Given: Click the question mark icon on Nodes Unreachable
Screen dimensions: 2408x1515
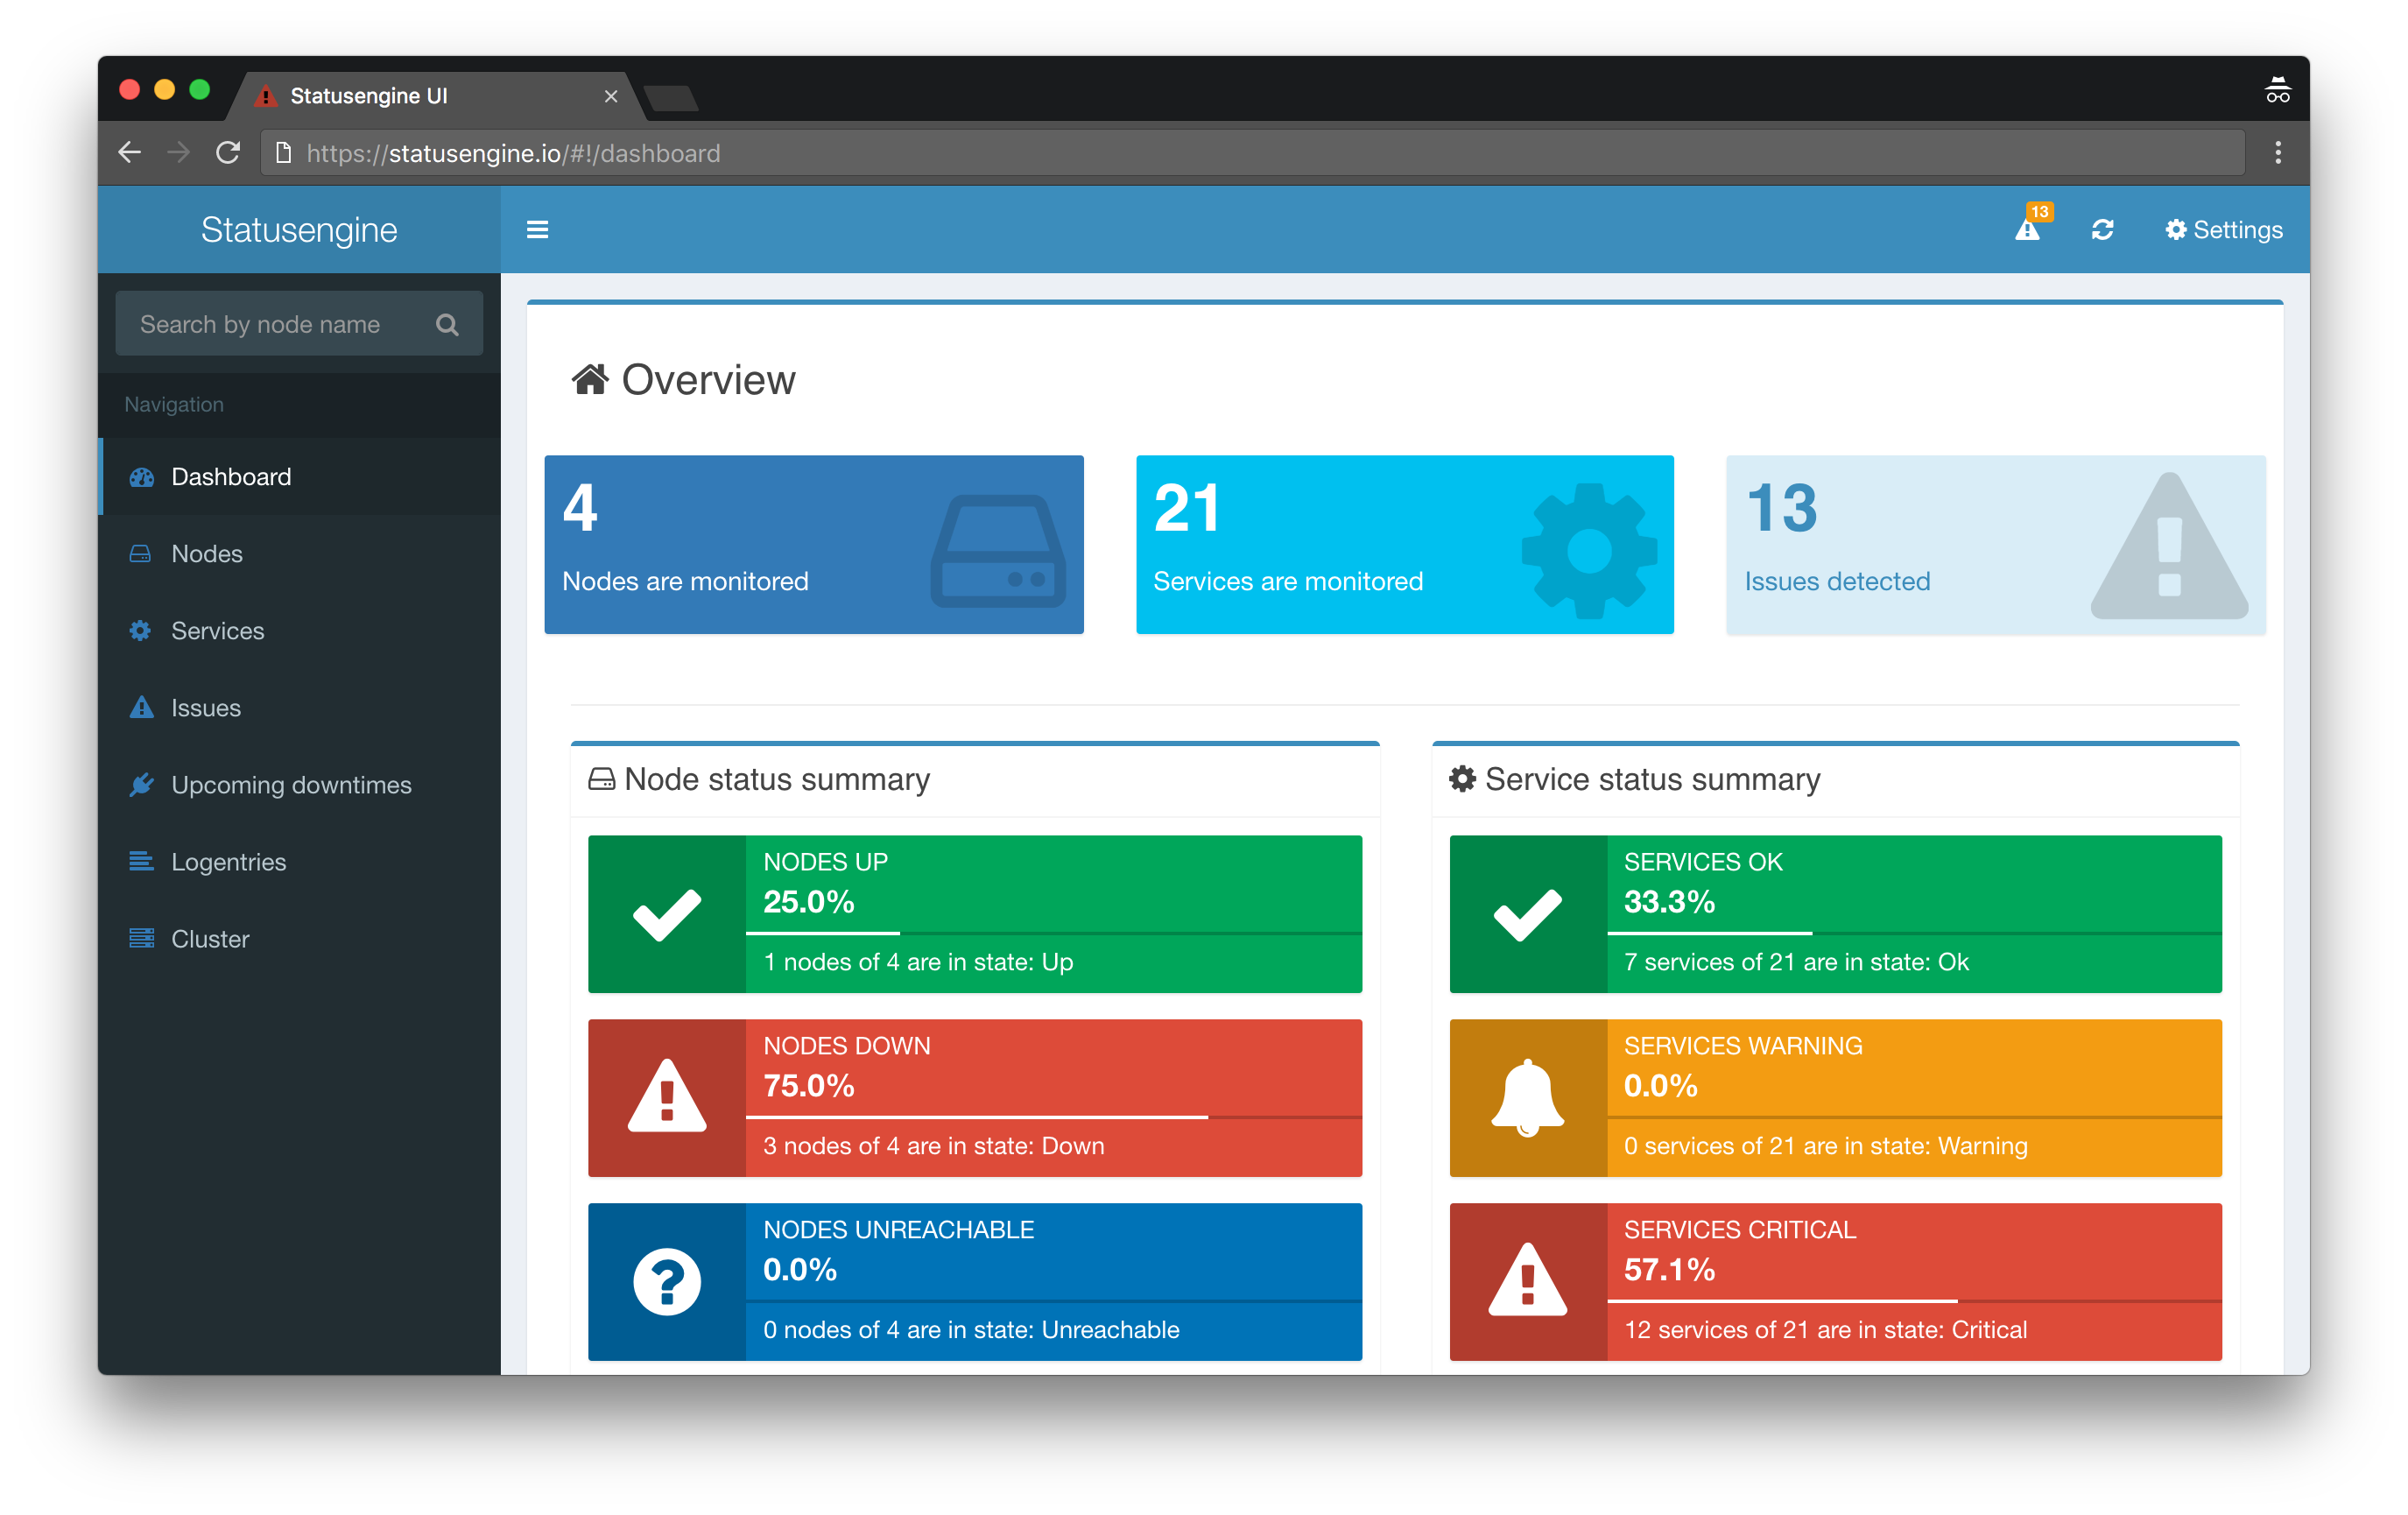Looking at the screenshot, I should [667, 1282].
